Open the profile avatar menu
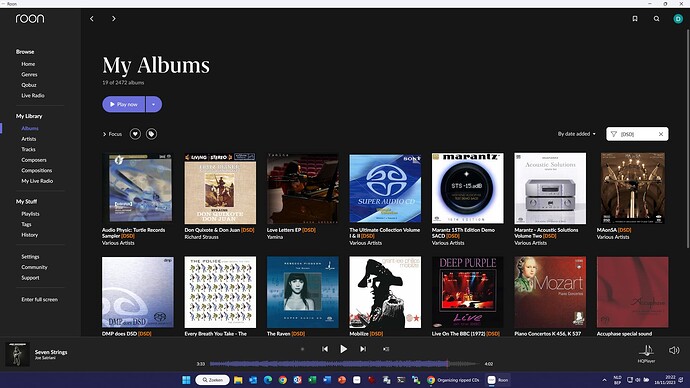This screenshot has height=388, width=690. 678,18
